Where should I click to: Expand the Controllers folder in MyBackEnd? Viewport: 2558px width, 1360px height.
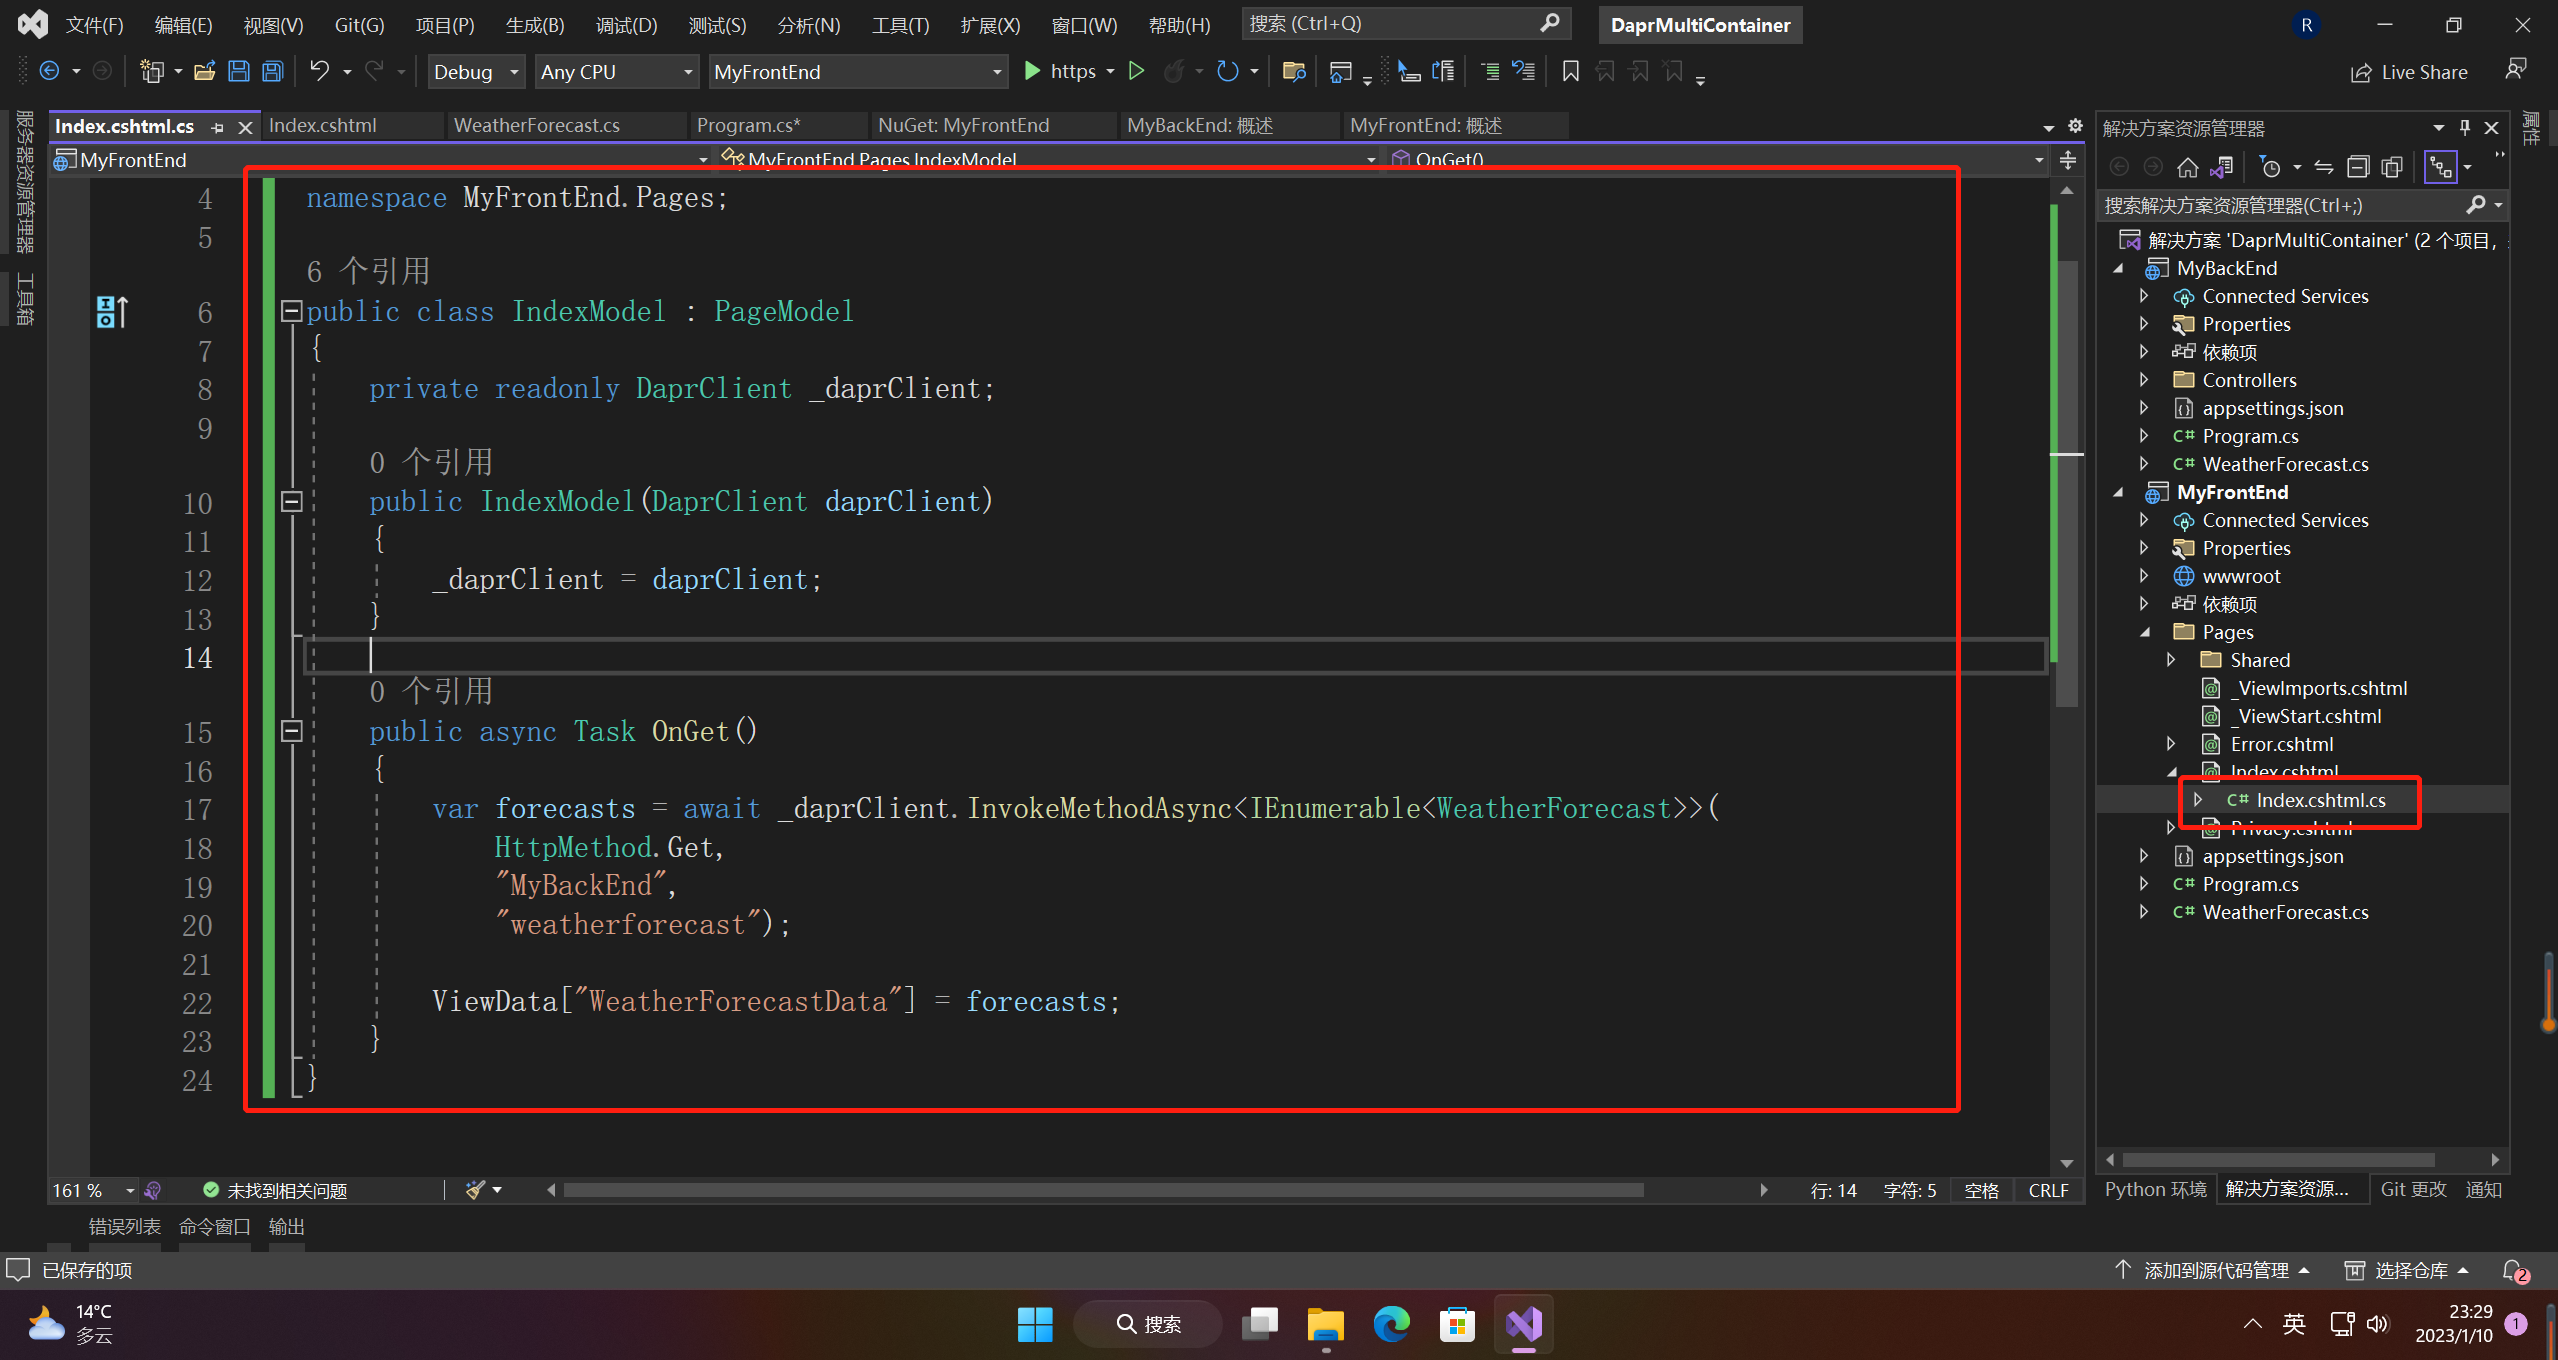coord(2143,380)
